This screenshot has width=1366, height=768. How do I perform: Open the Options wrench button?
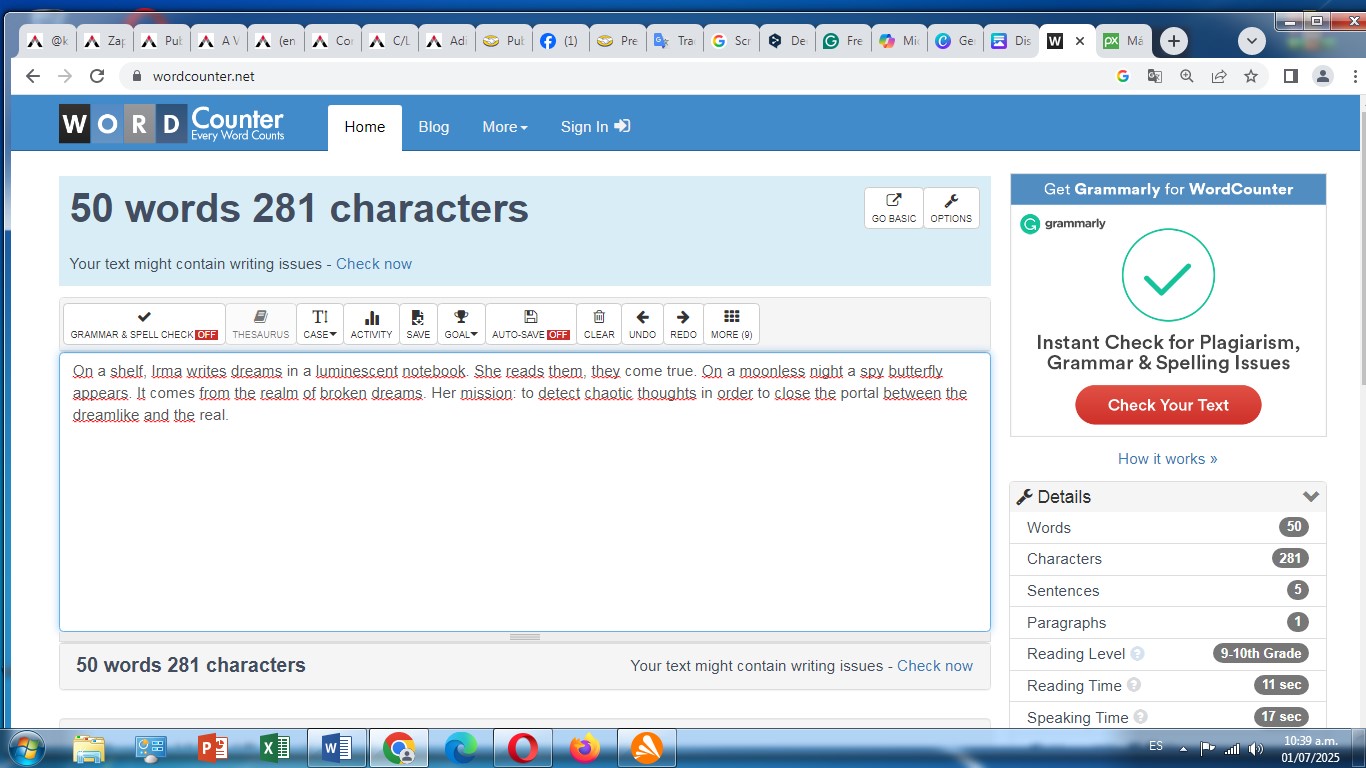951,208
